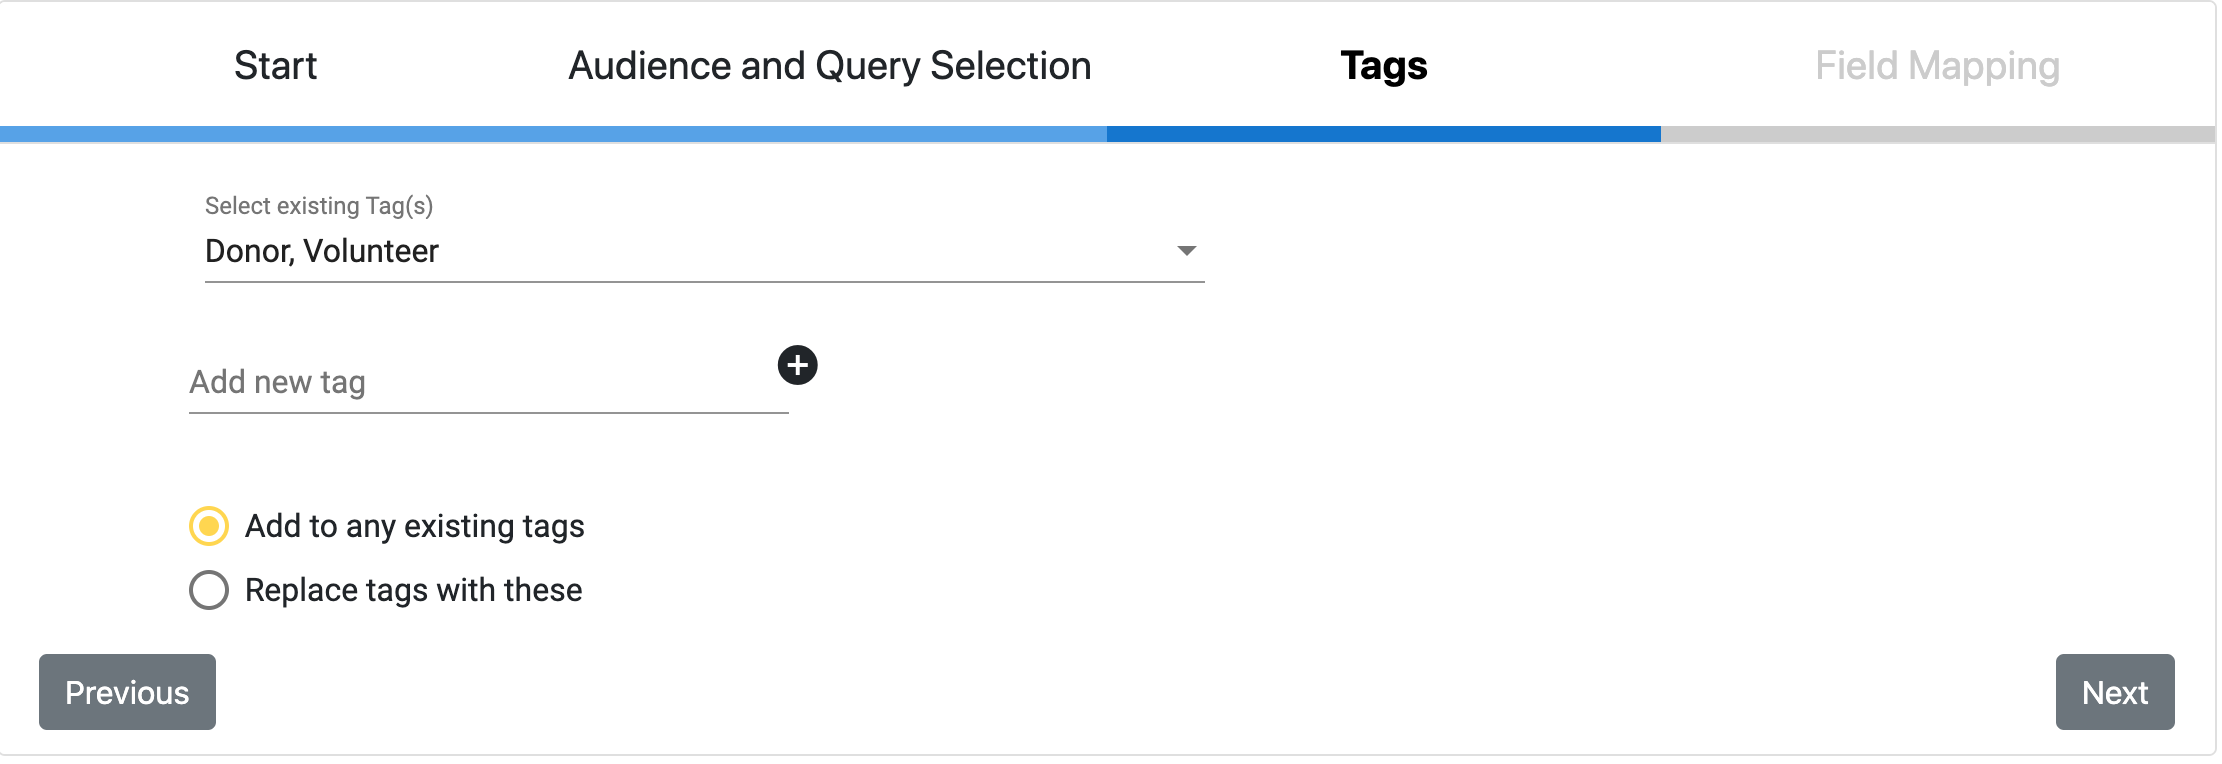The height and width of the screenshot is (764, 2222).
Task: Switch to Audience and Query Selection step
Action: 830,66
